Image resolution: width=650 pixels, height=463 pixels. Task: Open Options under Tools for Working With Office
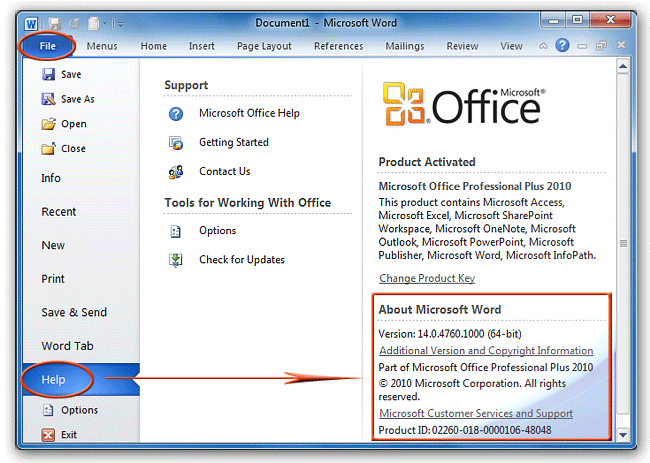[218, 230]
